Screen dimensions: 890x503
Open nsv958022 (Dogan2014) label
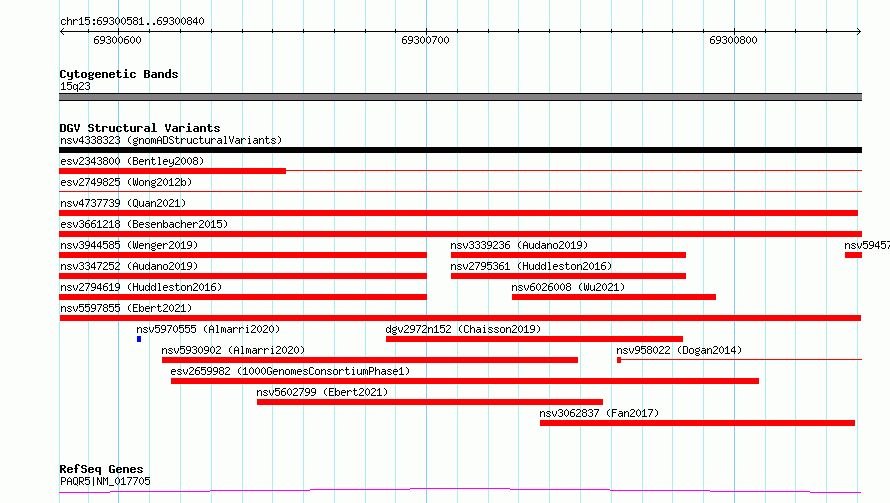pyautogui.click(x=679, y=350)
